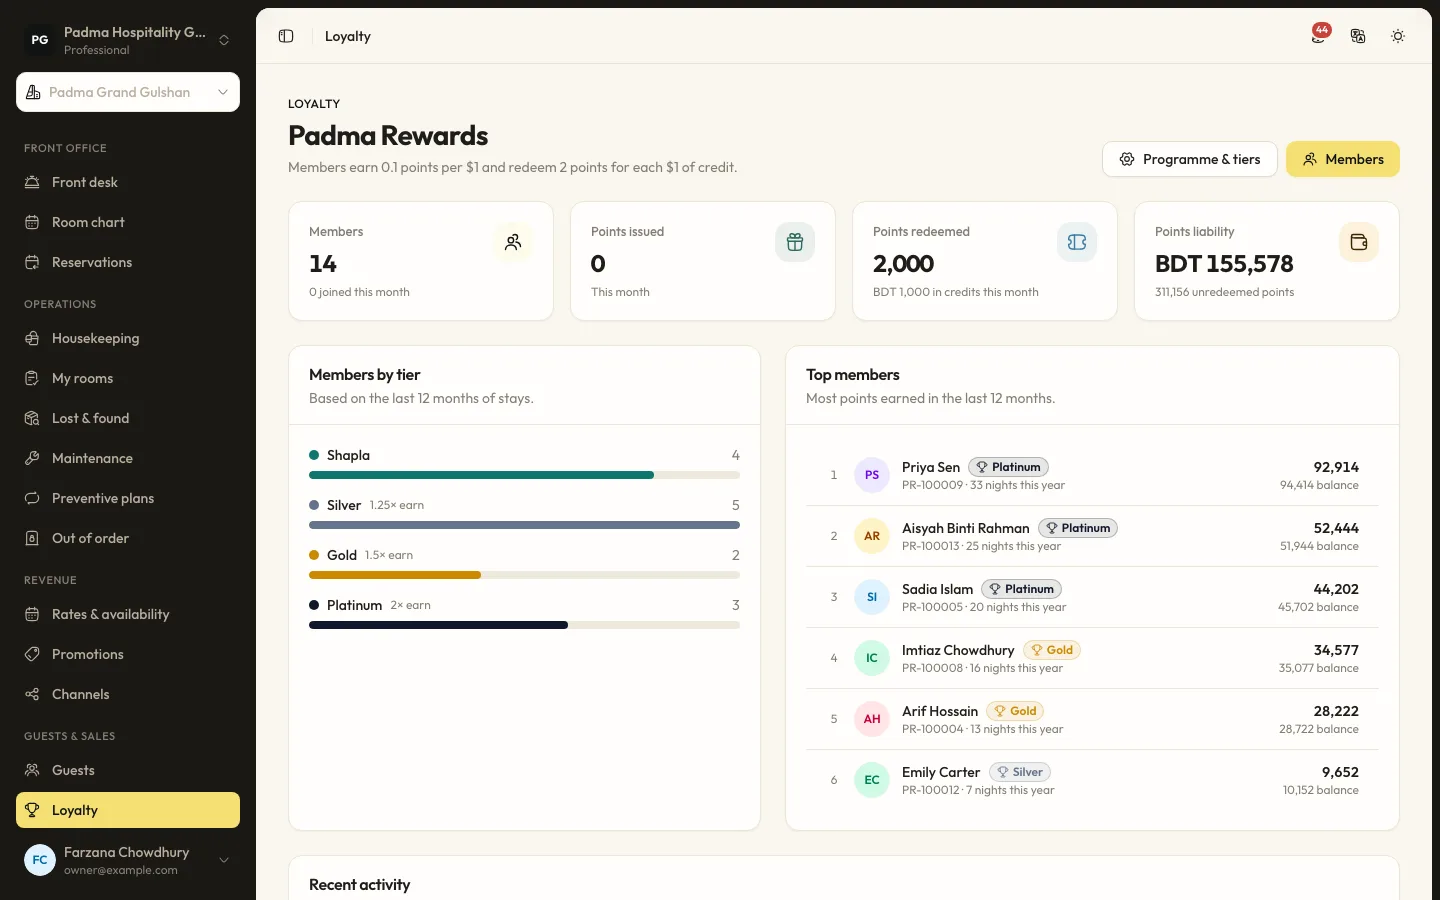Screen dimensions: 1440x900
Task: Click Imtiaz Chowdhury's Gold badge
Action: pos(1052,650)
